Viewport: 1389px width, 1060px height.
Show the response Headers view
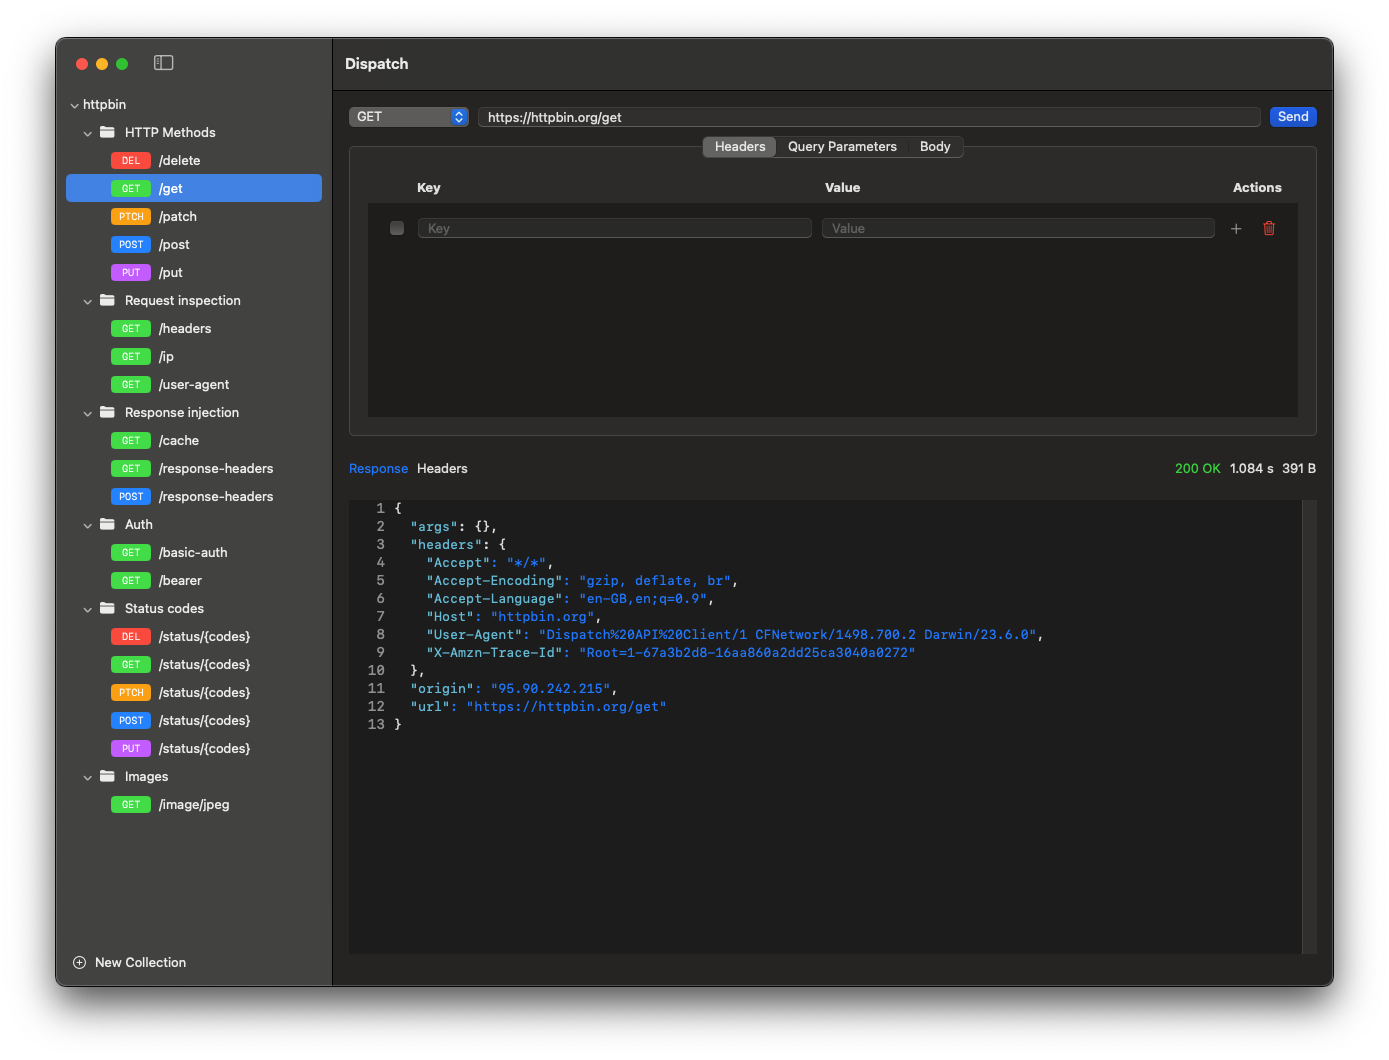pyautogui.click(x=442, y=468)
